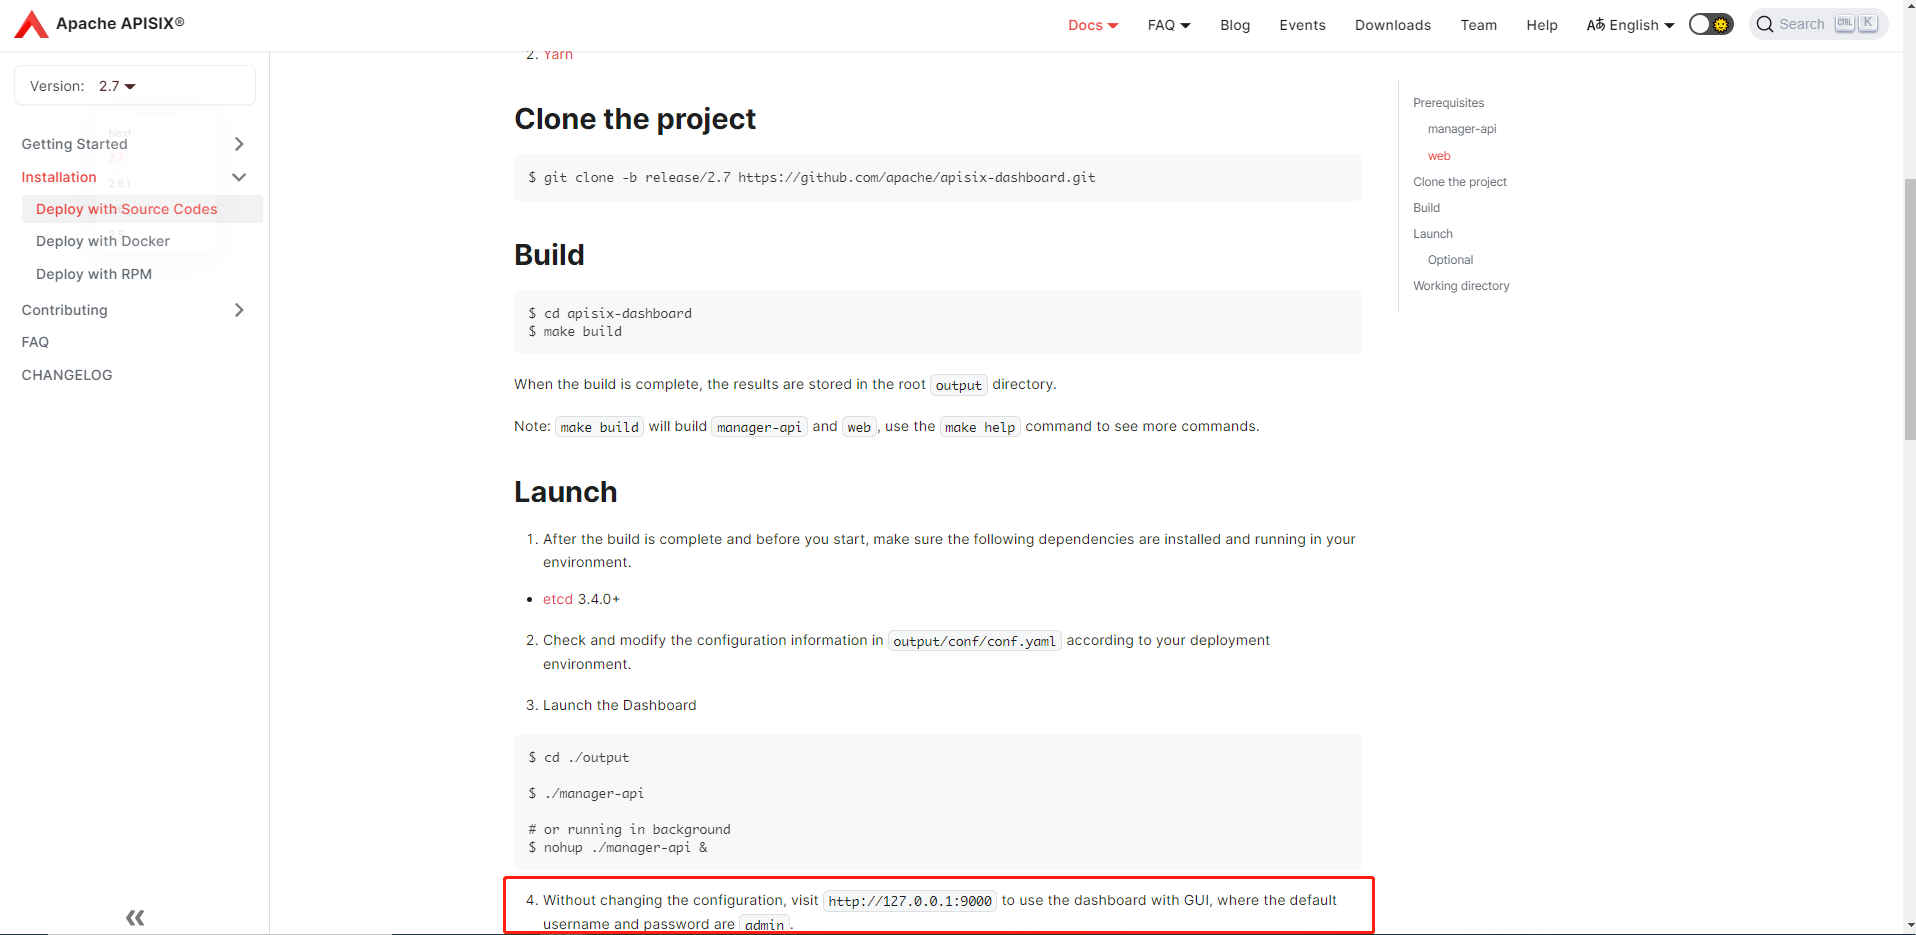Screen dimensions: 1916x935
Task: Click the Search input box
Action: click(1818, 24)
